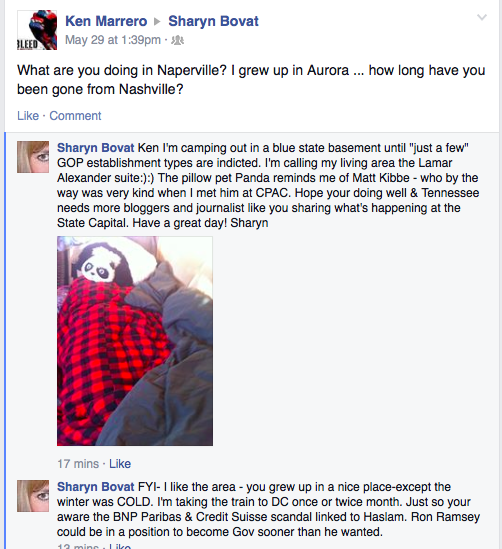Click Ken Marrero's profile picture
Screen dimensions: 502x549
coord(37,30)
